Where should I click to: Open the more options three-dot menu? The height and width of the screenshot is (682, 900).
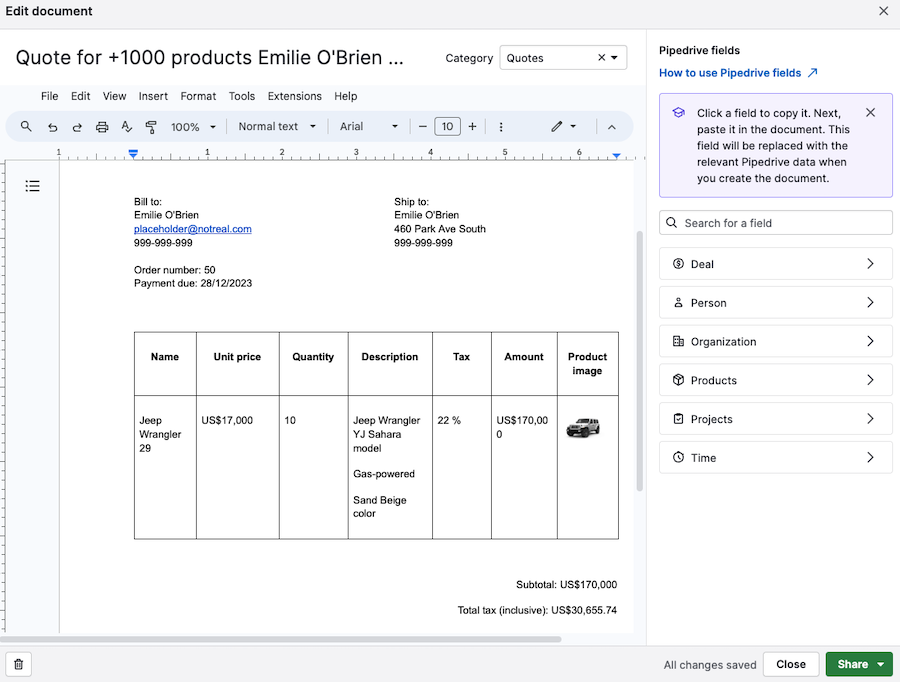click(501, 127)
